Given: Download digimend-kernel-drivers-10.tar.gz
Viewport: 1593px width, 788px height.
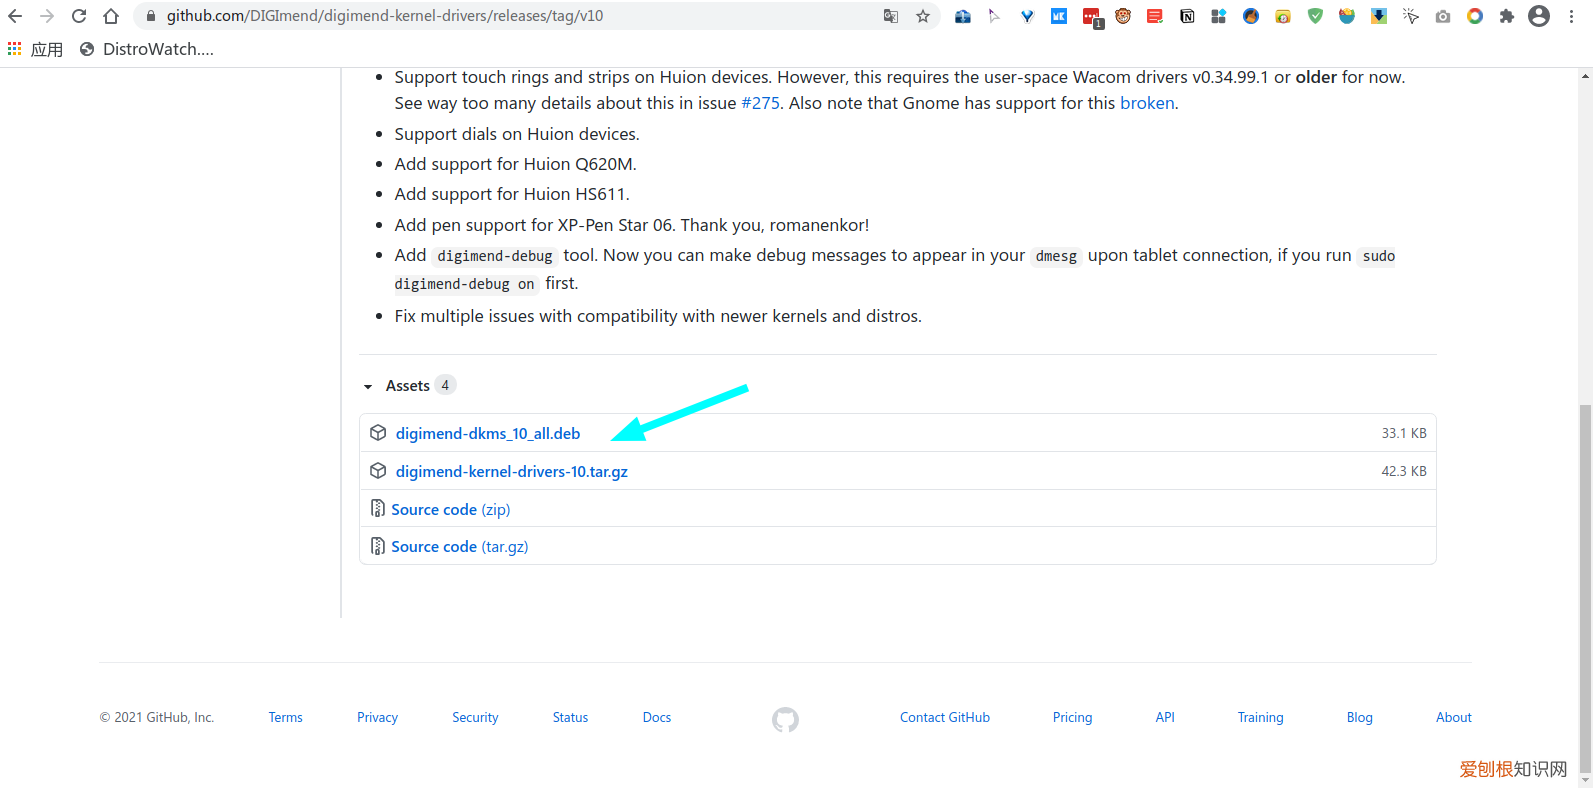Looking at the screenshot, I should [x=511, y=471].
